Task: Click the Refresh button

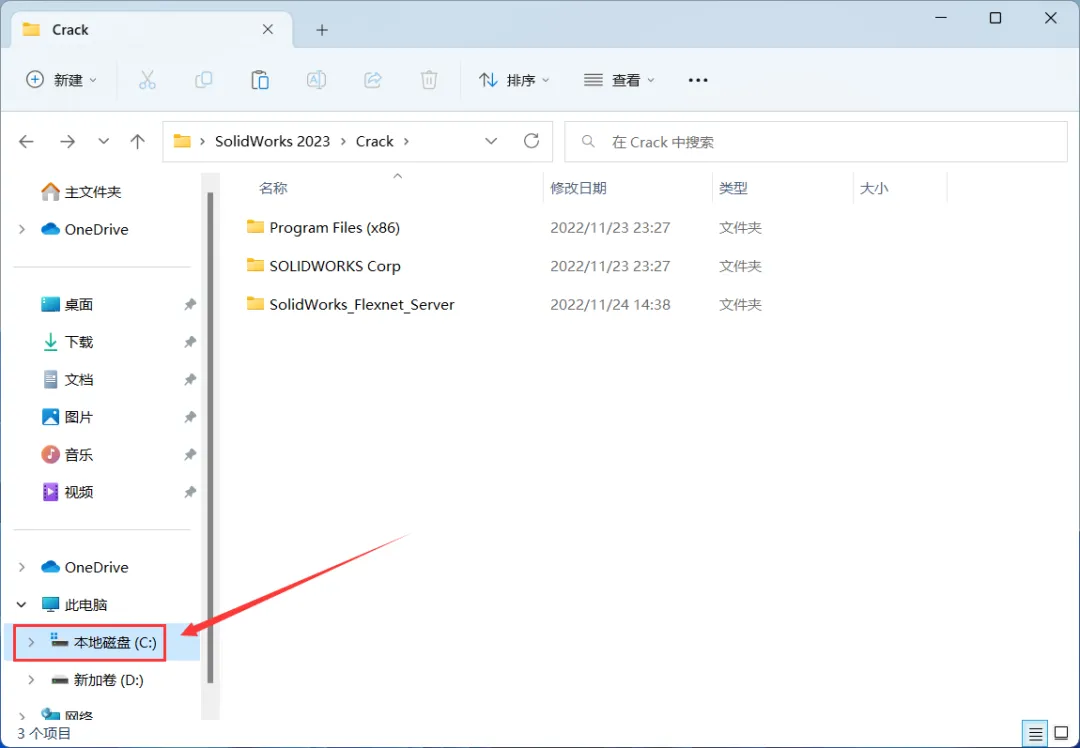Action: pyautogui.click(x=531, y=141)
